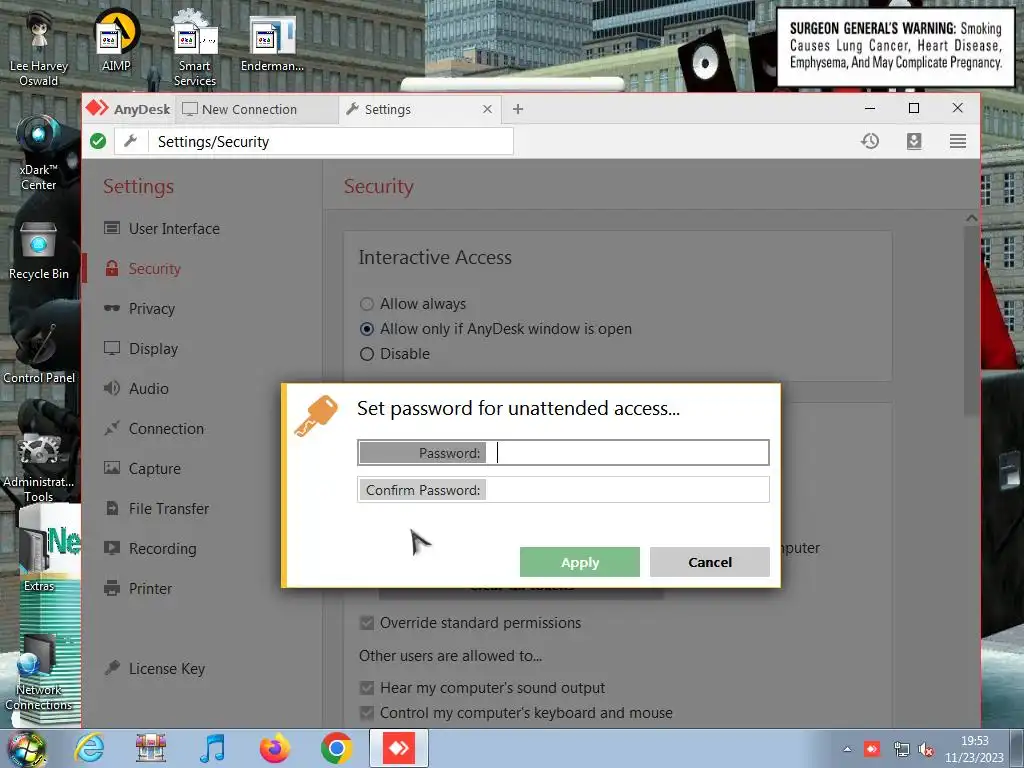
Task: Launch Internet Explorer from the taskbar
Action: 89,748
